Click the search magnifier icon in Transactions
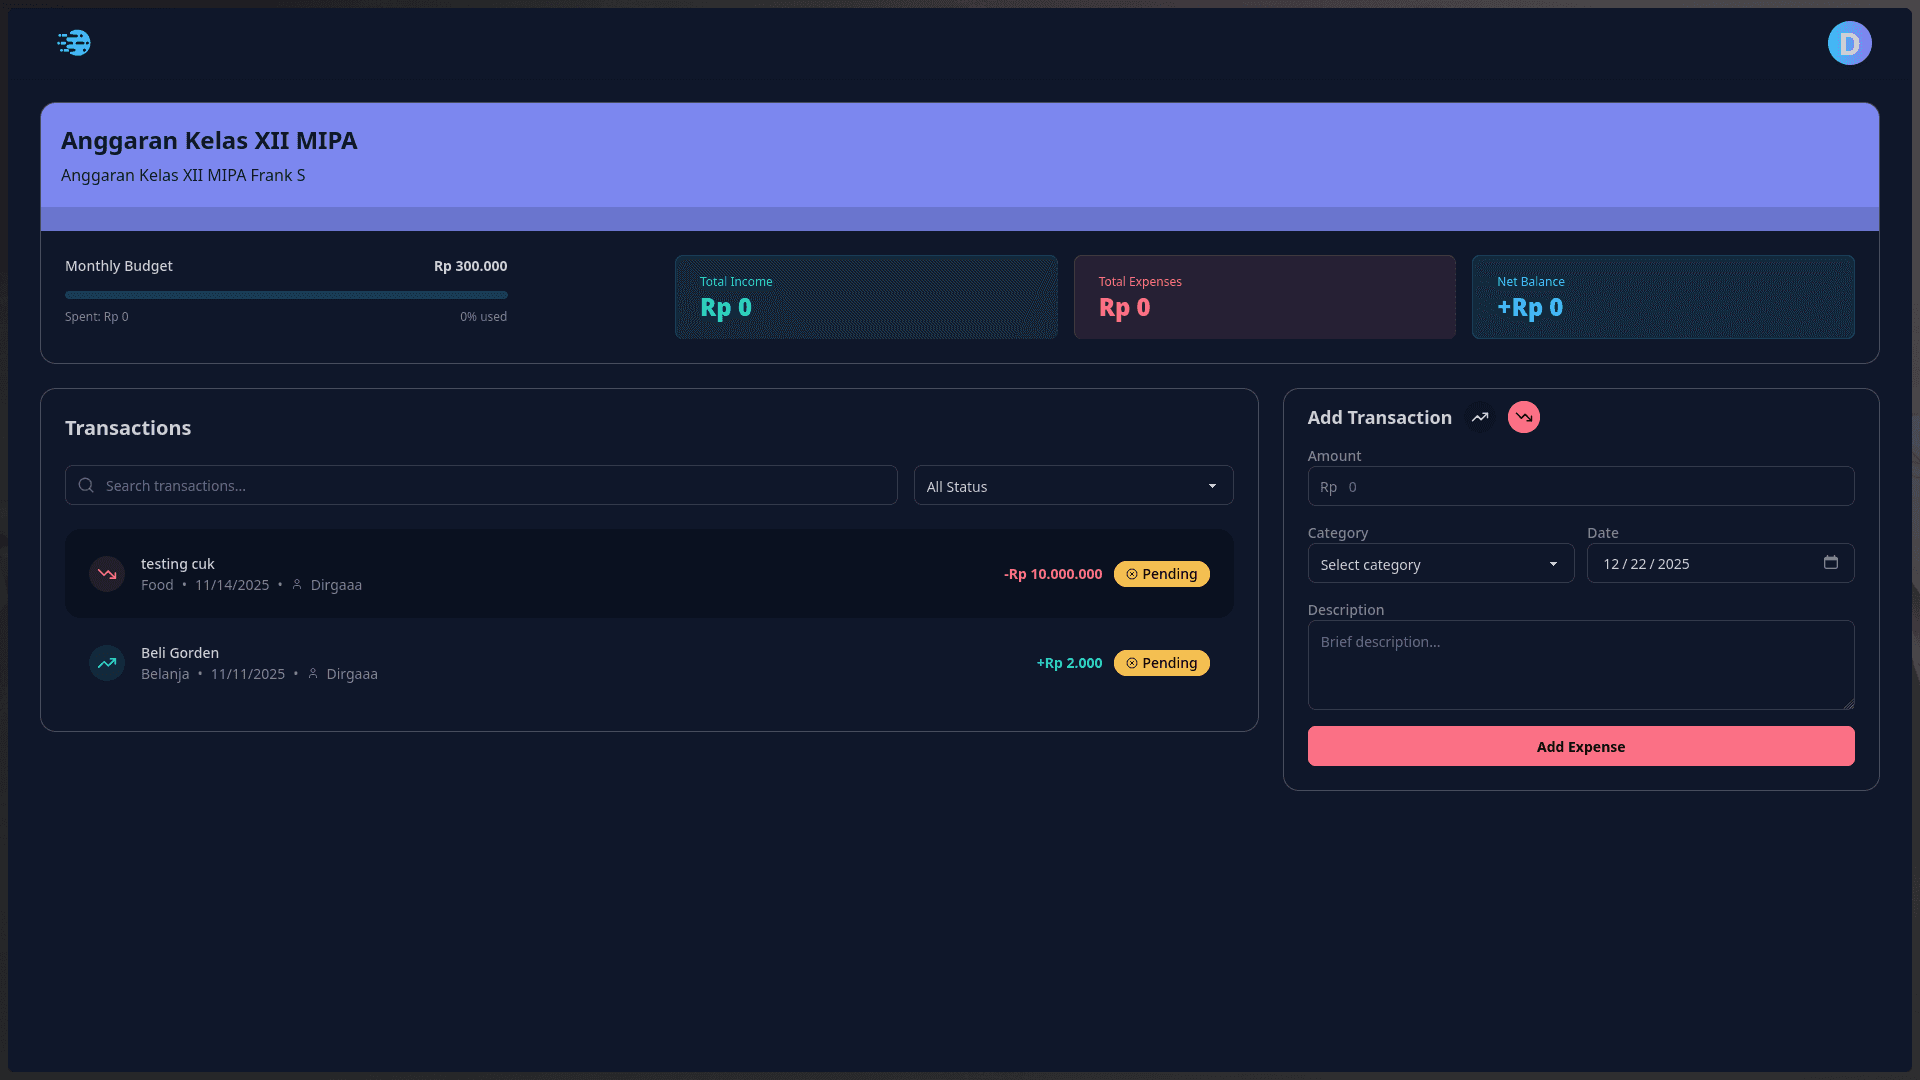This screenshot has width=1920, height=1080. [x=85, y=485]
